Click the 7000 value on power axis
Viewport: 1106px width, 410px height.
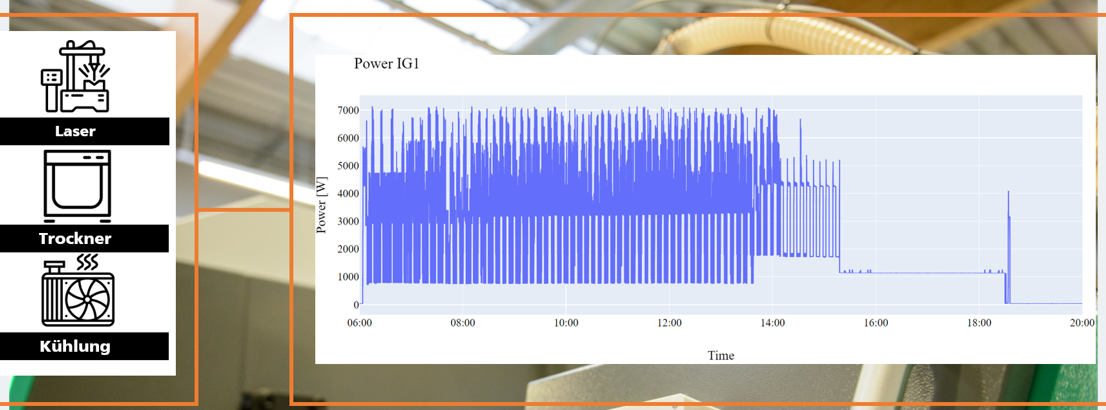pyautogui.click(x=348, y=110)
